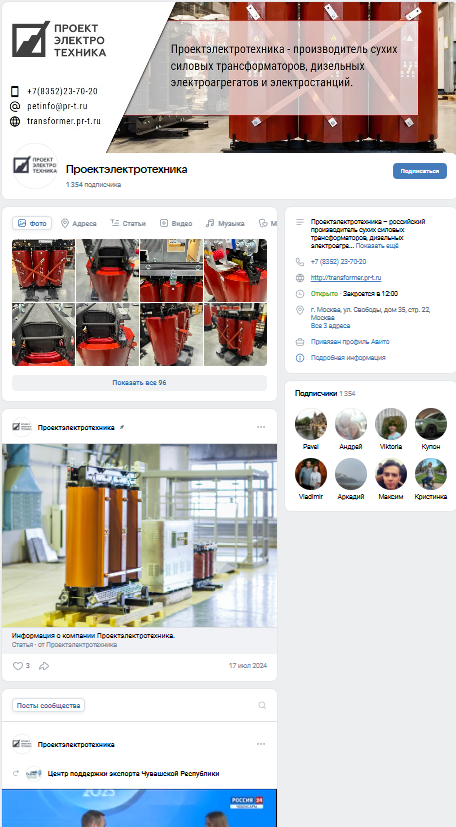Like the pinned post with heart icon
Viewport: 456px width, 827px height.
[18, 666]
